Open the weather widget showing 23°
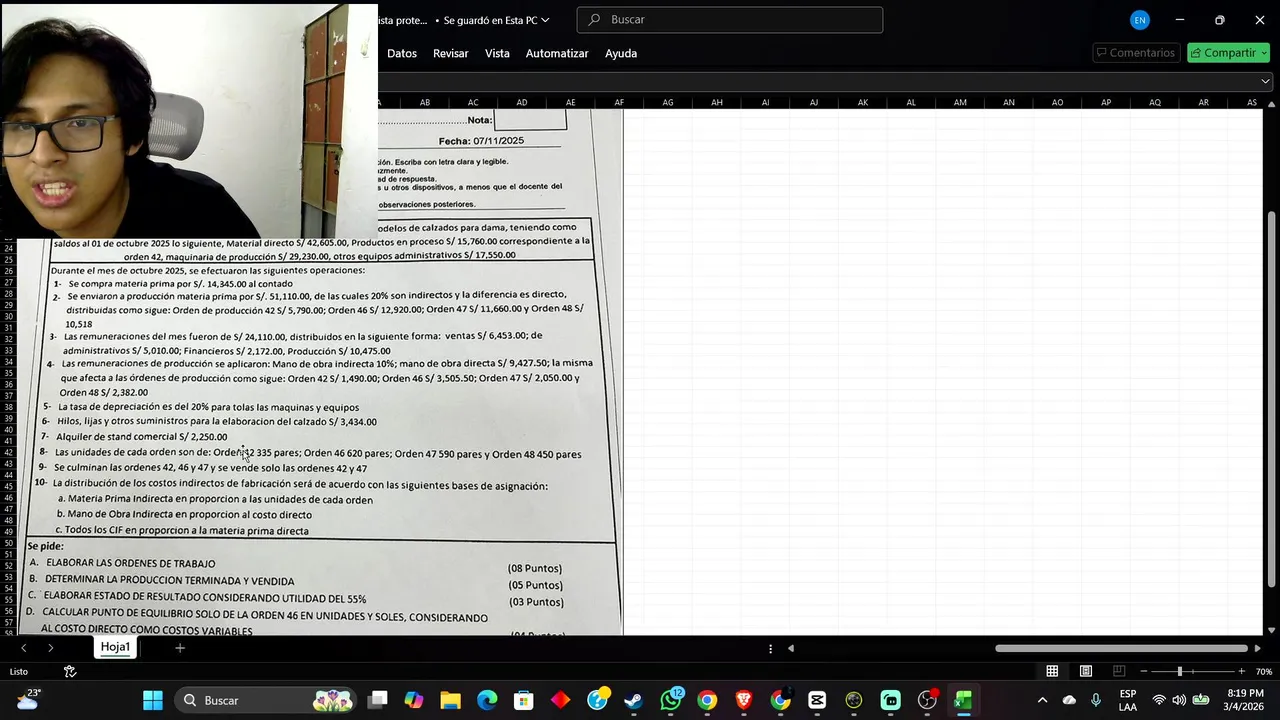The height and width of the screenshot is (720, 1280). click(x=29, y=699)
